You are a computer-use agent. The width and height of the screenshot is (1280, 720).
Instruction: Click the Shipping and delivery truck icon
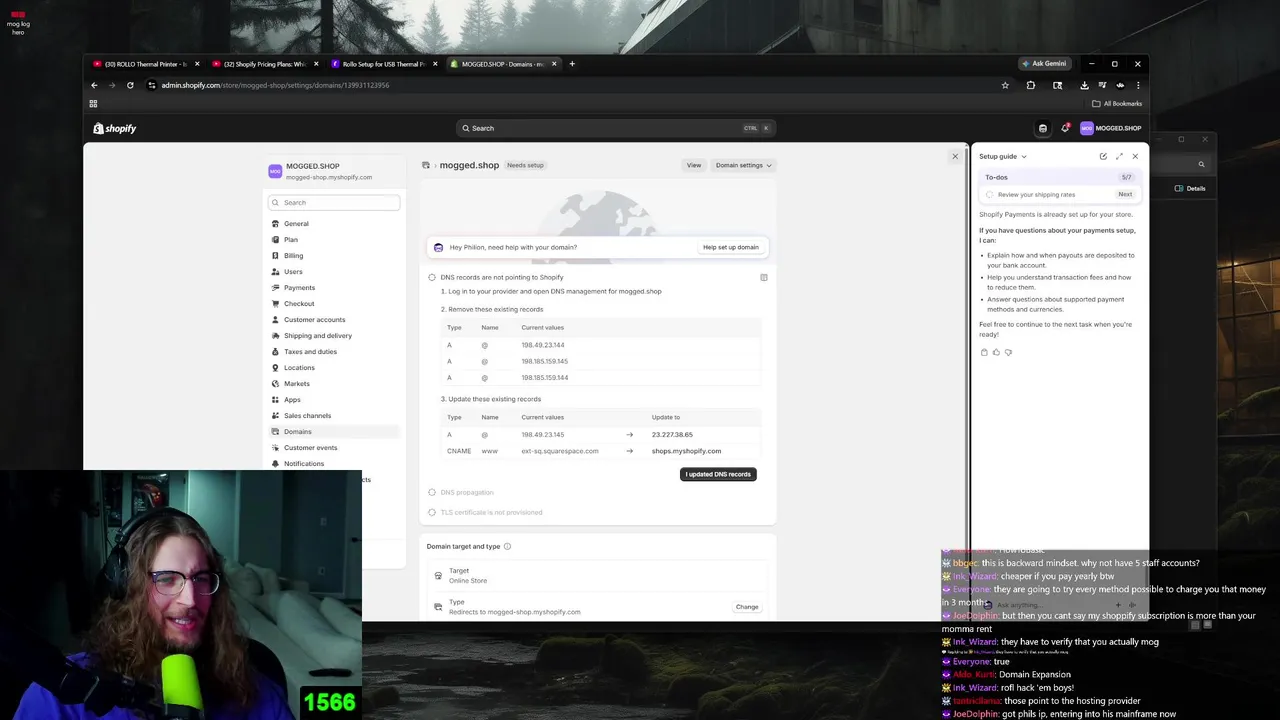click(275, 336)
